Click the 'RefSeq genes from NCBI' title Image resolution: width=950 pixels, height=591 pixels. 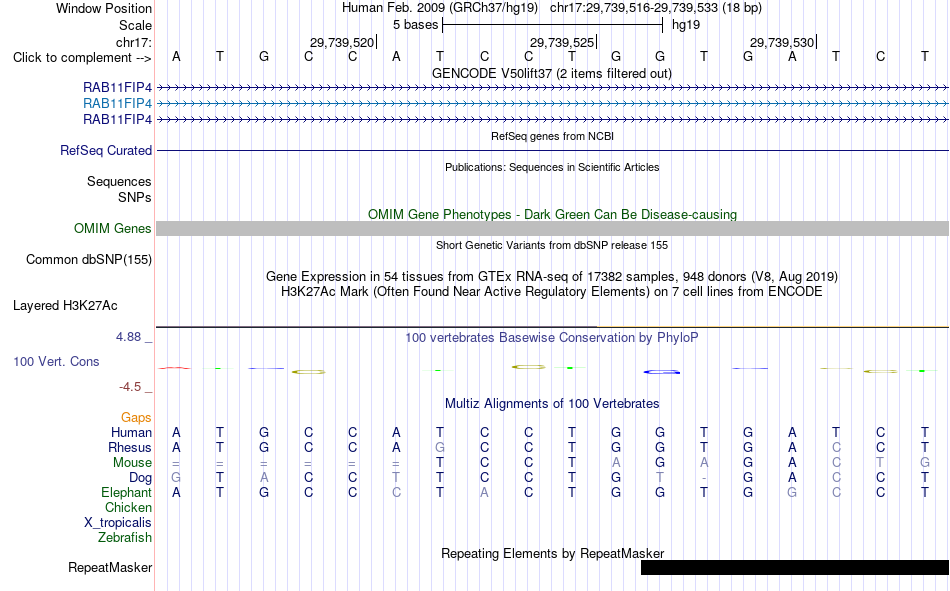tap(552, 136)
